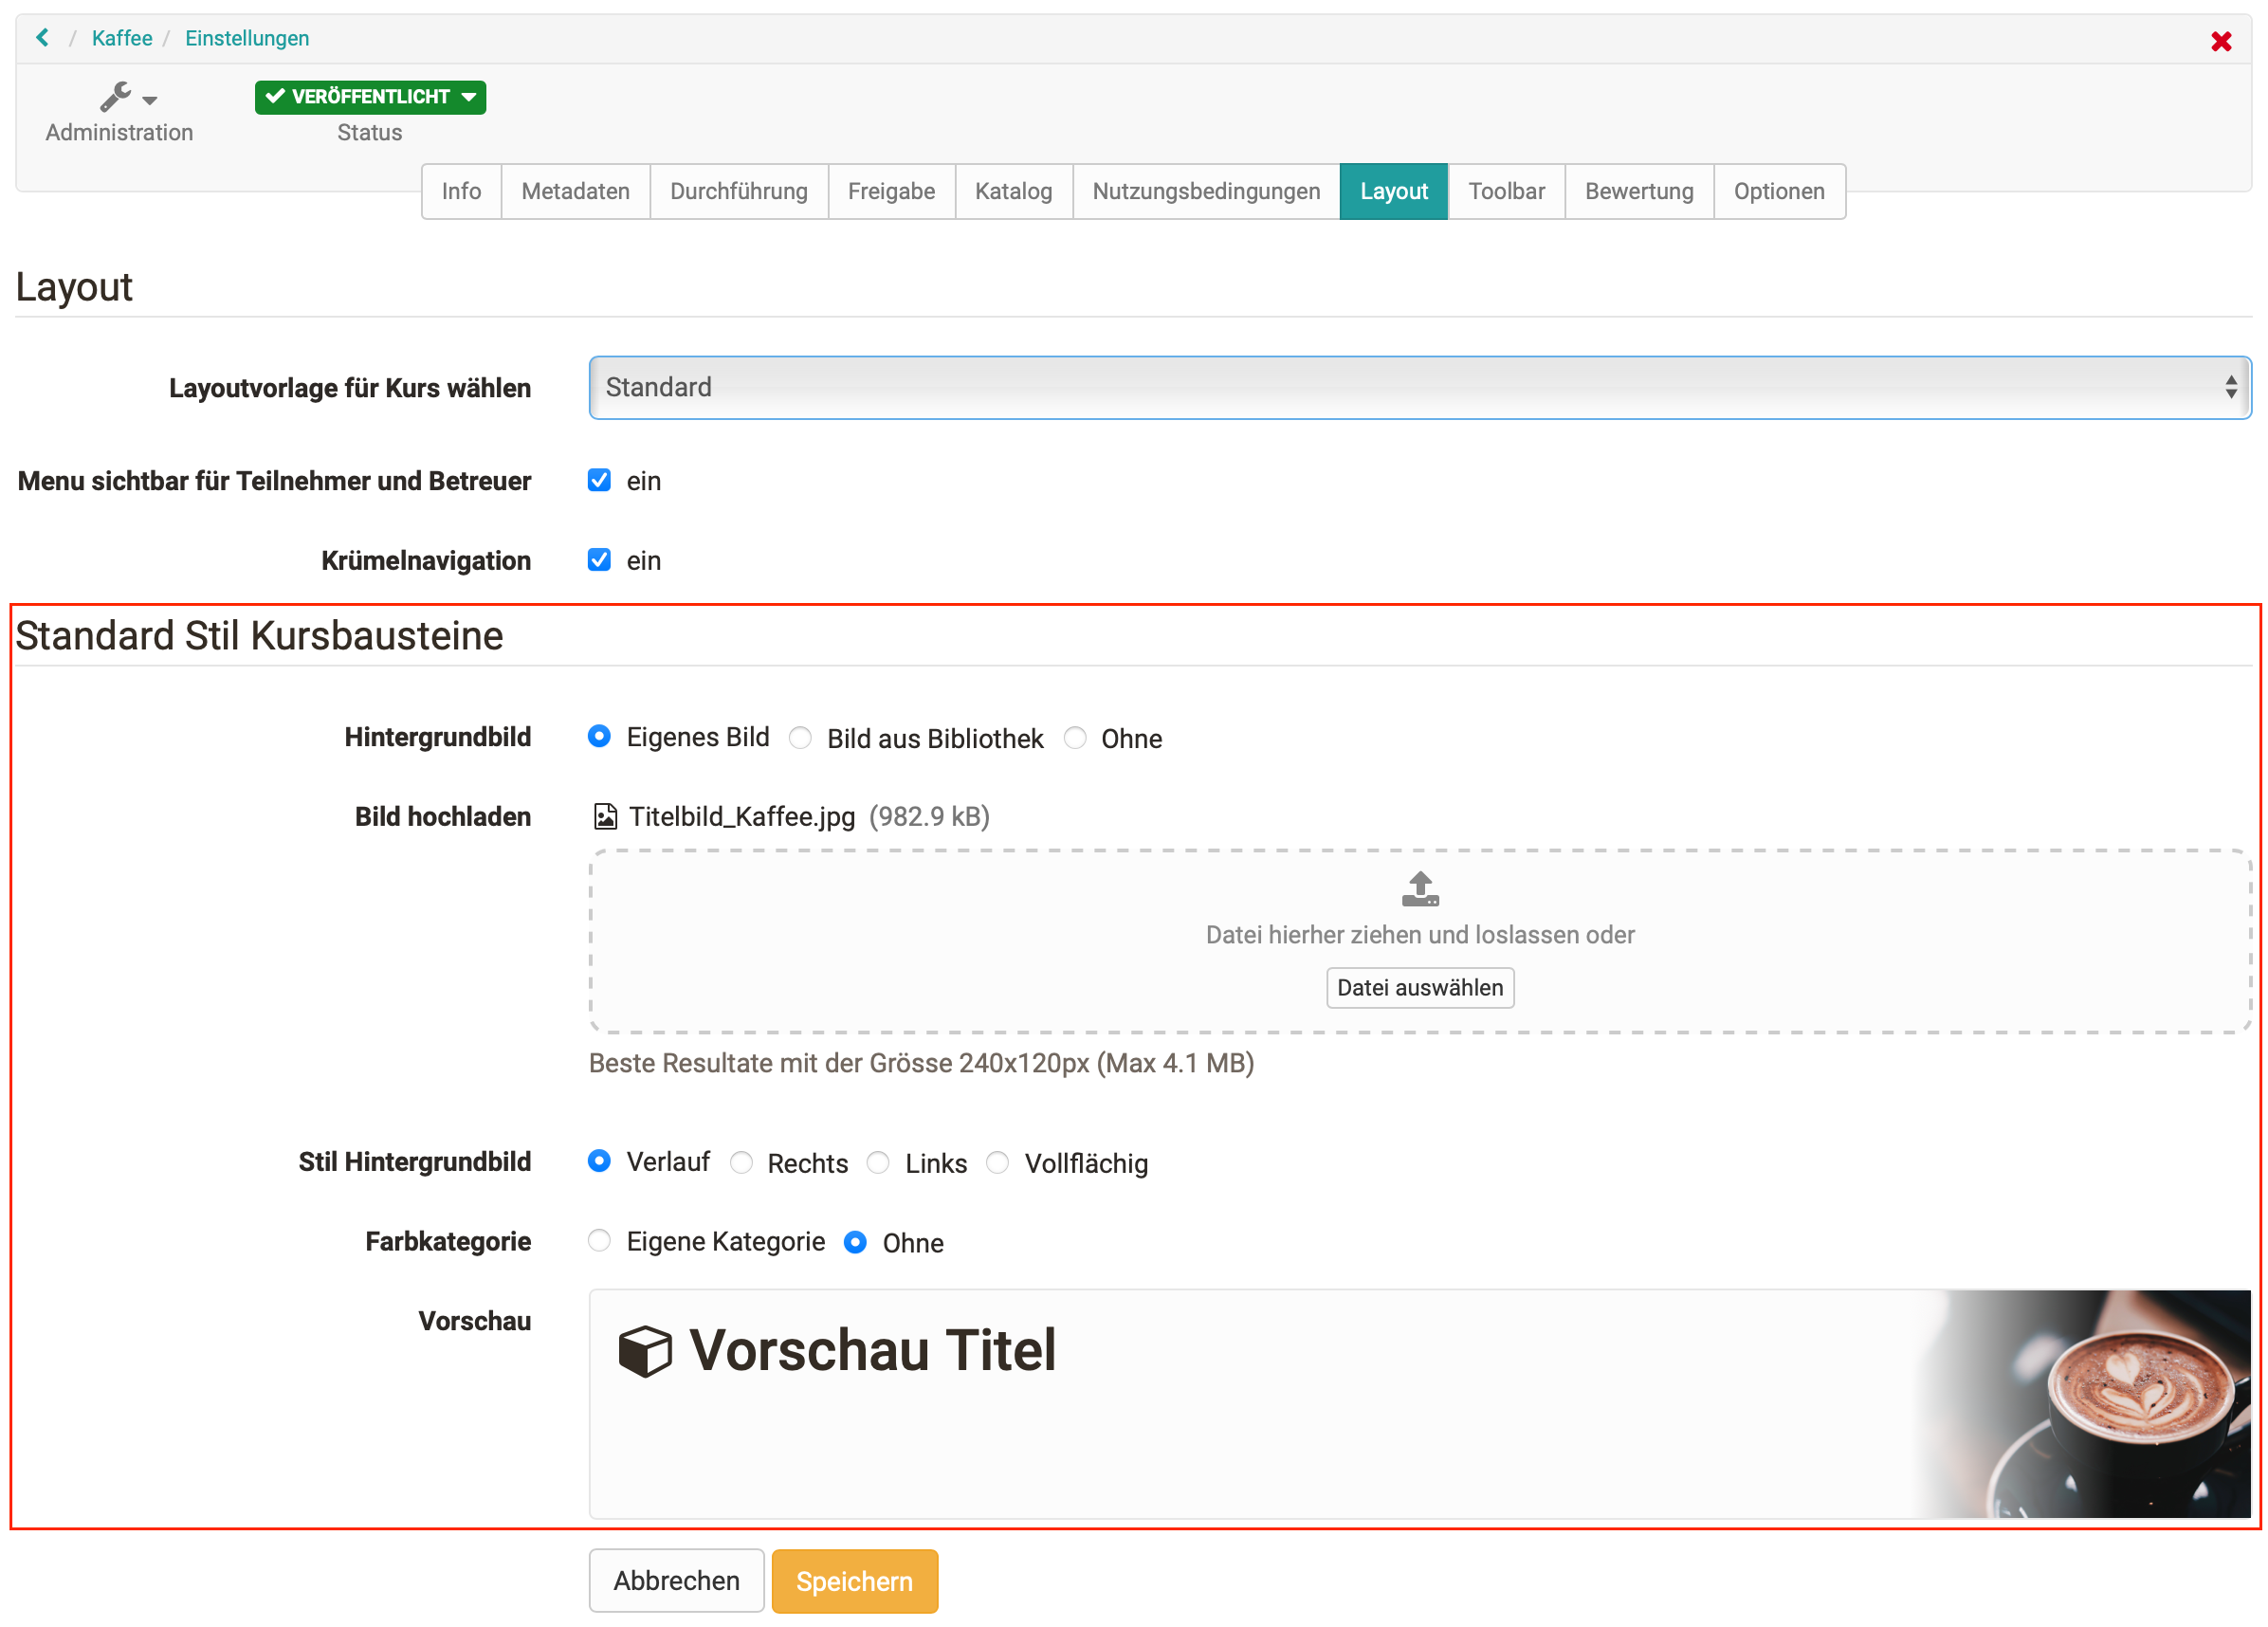Screen dimensions: 2268x1627
Task: Switch to the Toolbar tab
Action: coord(1505,191)
